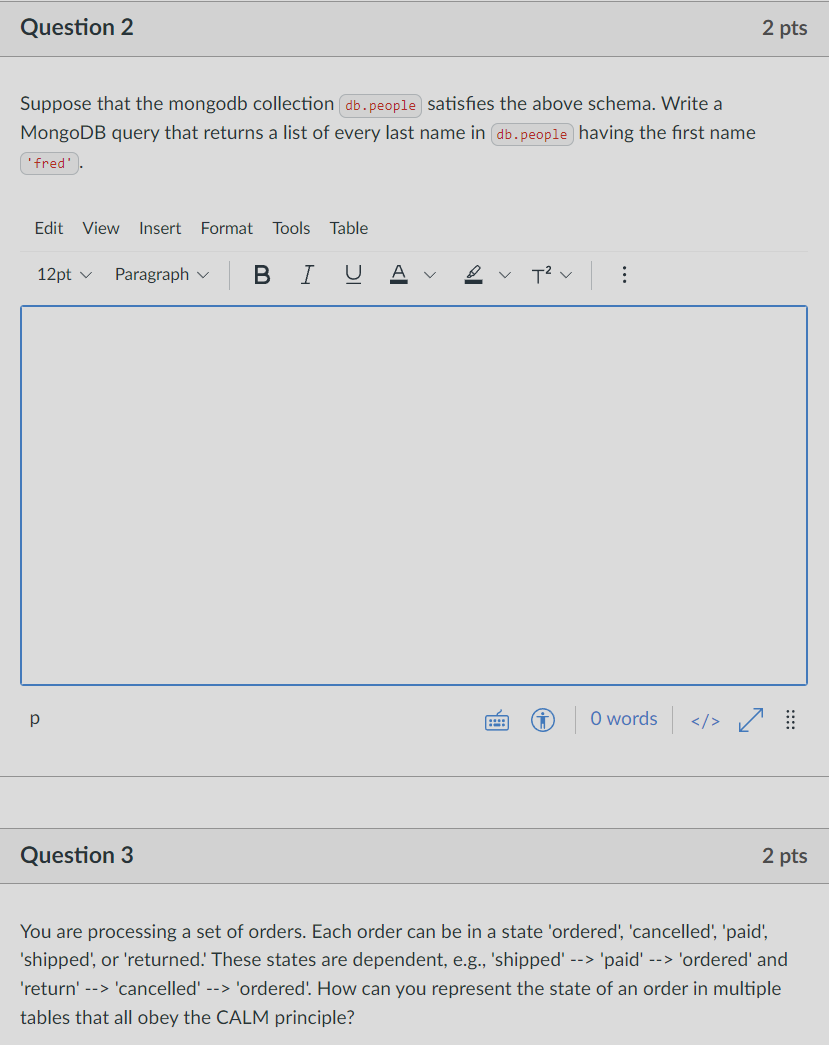Image resolution: width=829 pixels, height=1045 pixels.
Task: Open the more toolbar options menu
Action: (x=624, y=274)
